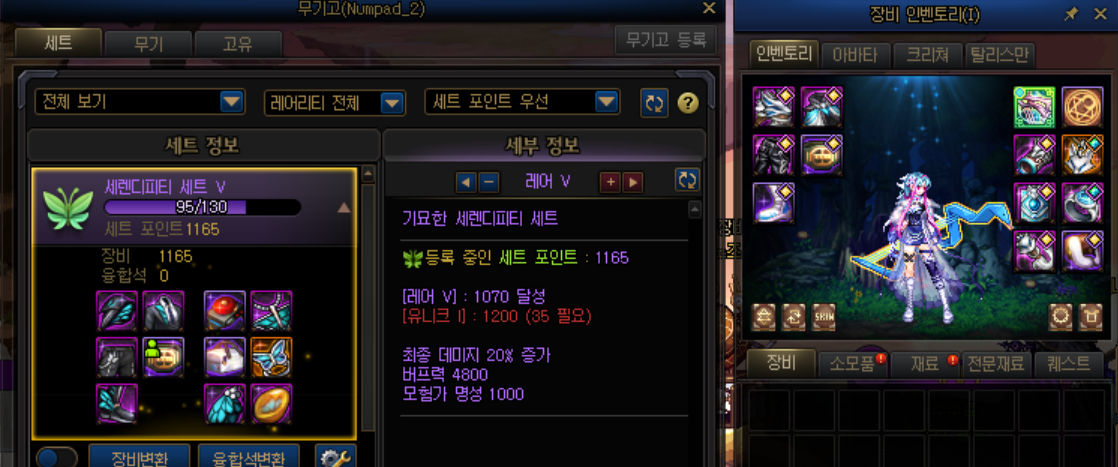This screenshot has width=1118, height=467.
Task: Toggle the round switch beside 장비변환
Action: pyautogui.click(x=56, y=457)
